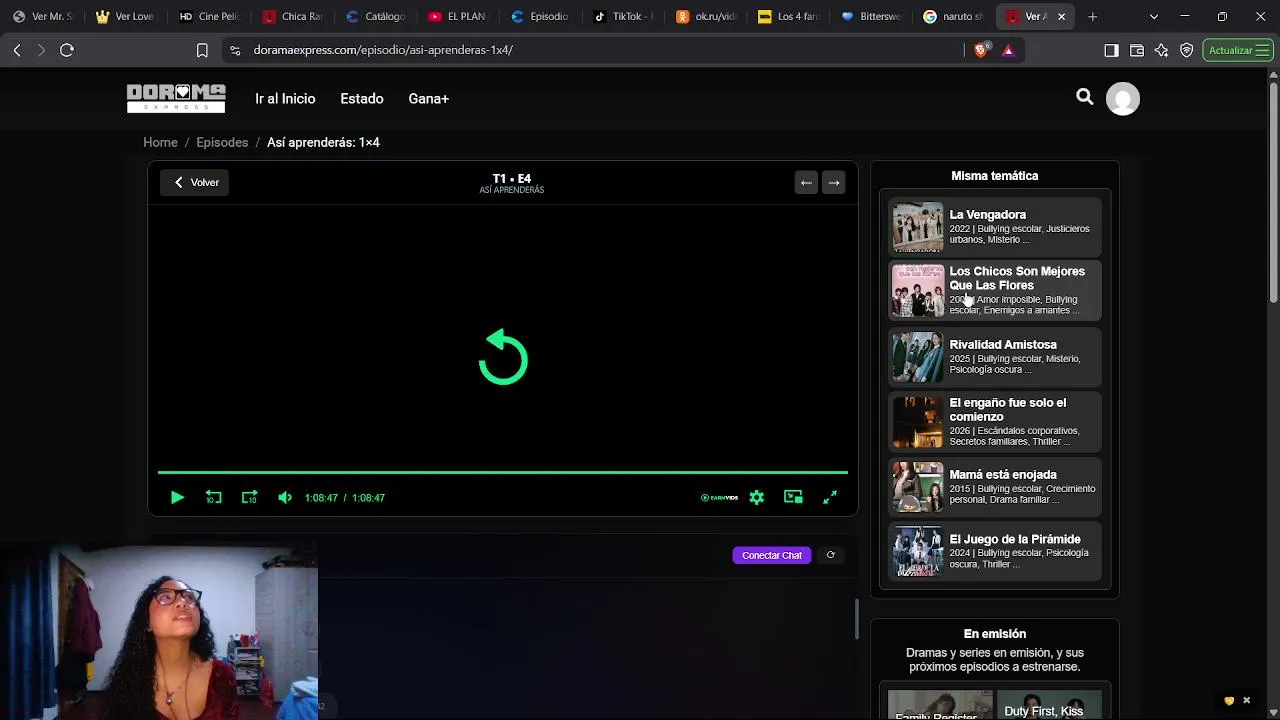
Task: Open Mamá está enojada recommendation
Action: 995,486
